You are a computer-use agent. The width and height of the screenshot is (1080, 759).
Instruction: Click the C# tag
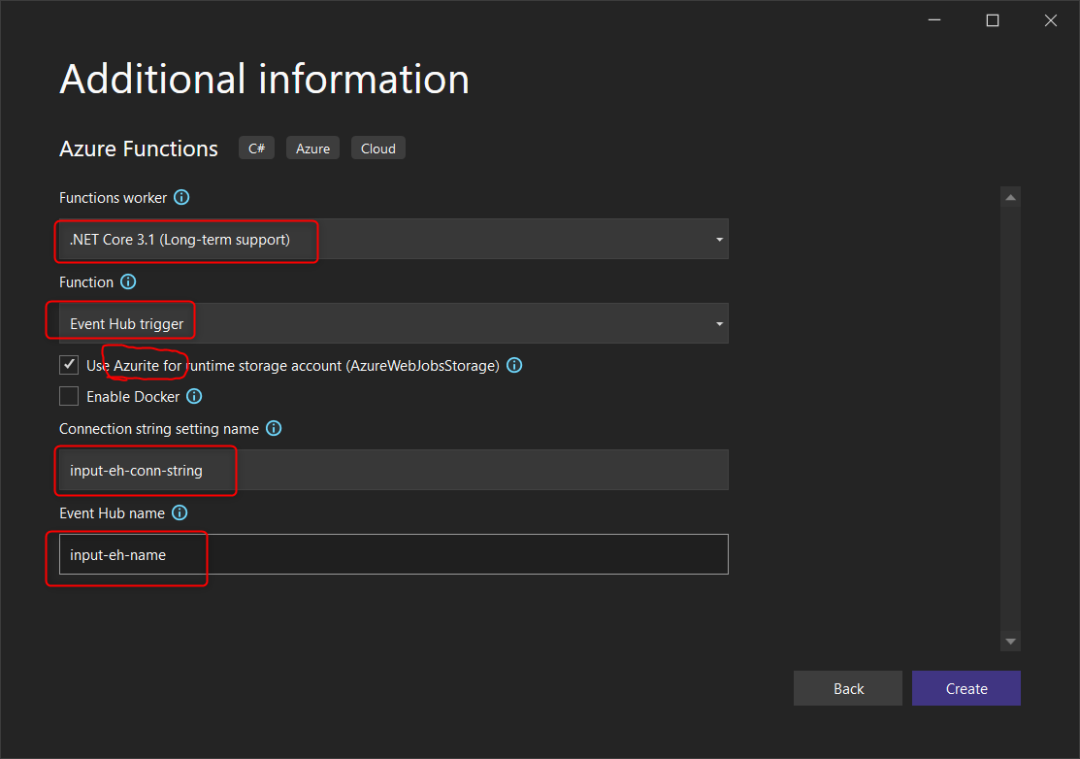point(257,149)
